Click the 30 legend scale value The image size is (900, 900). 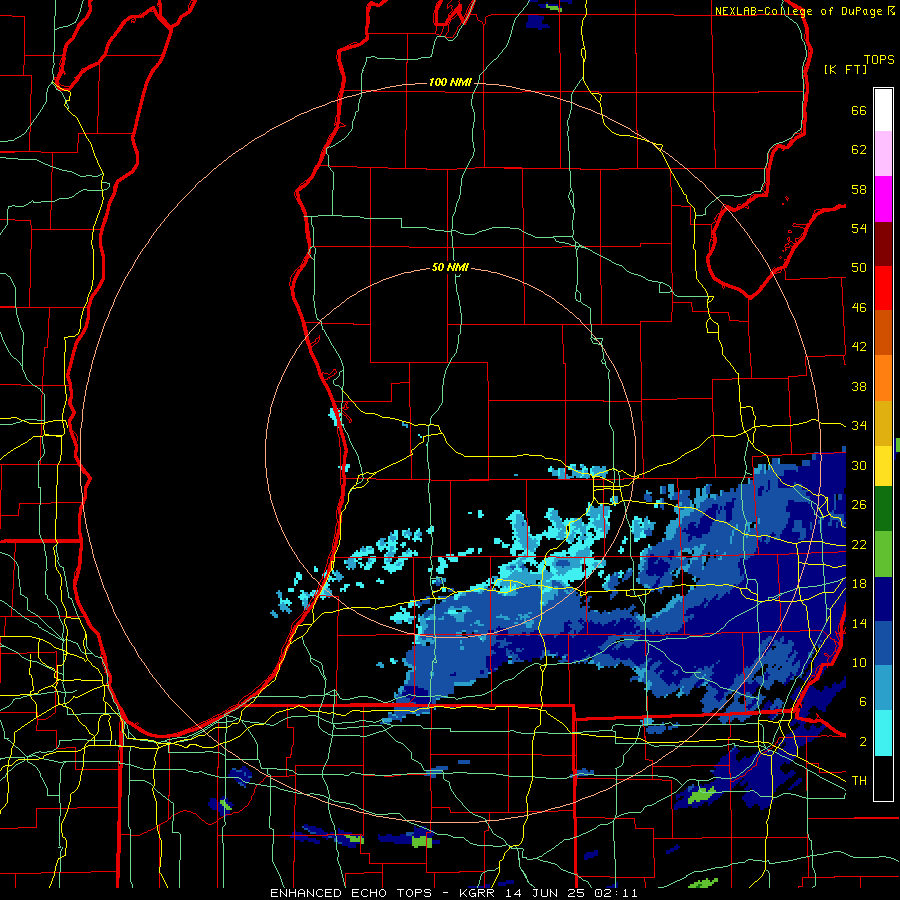point(859,465)
